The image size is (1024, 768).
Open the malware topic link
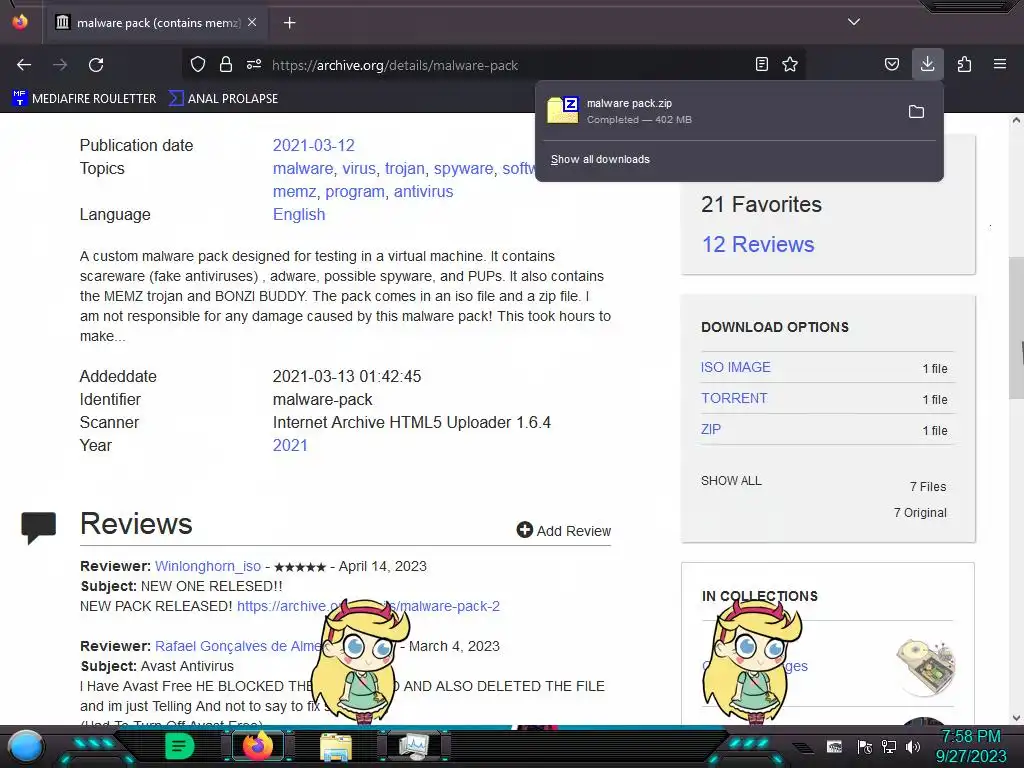pos(303,168)
